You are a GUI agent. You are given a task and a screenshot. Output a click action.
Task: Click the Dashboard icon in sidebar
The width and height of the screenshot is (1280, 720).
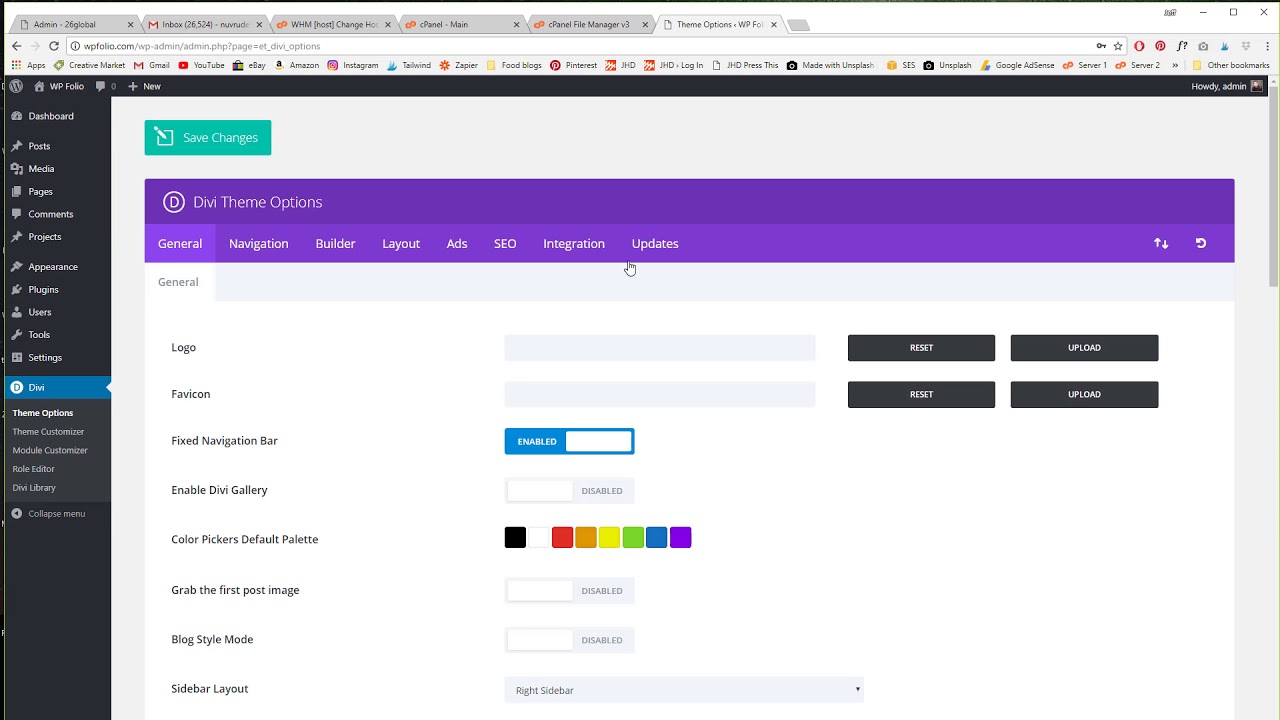coord(17,116)
